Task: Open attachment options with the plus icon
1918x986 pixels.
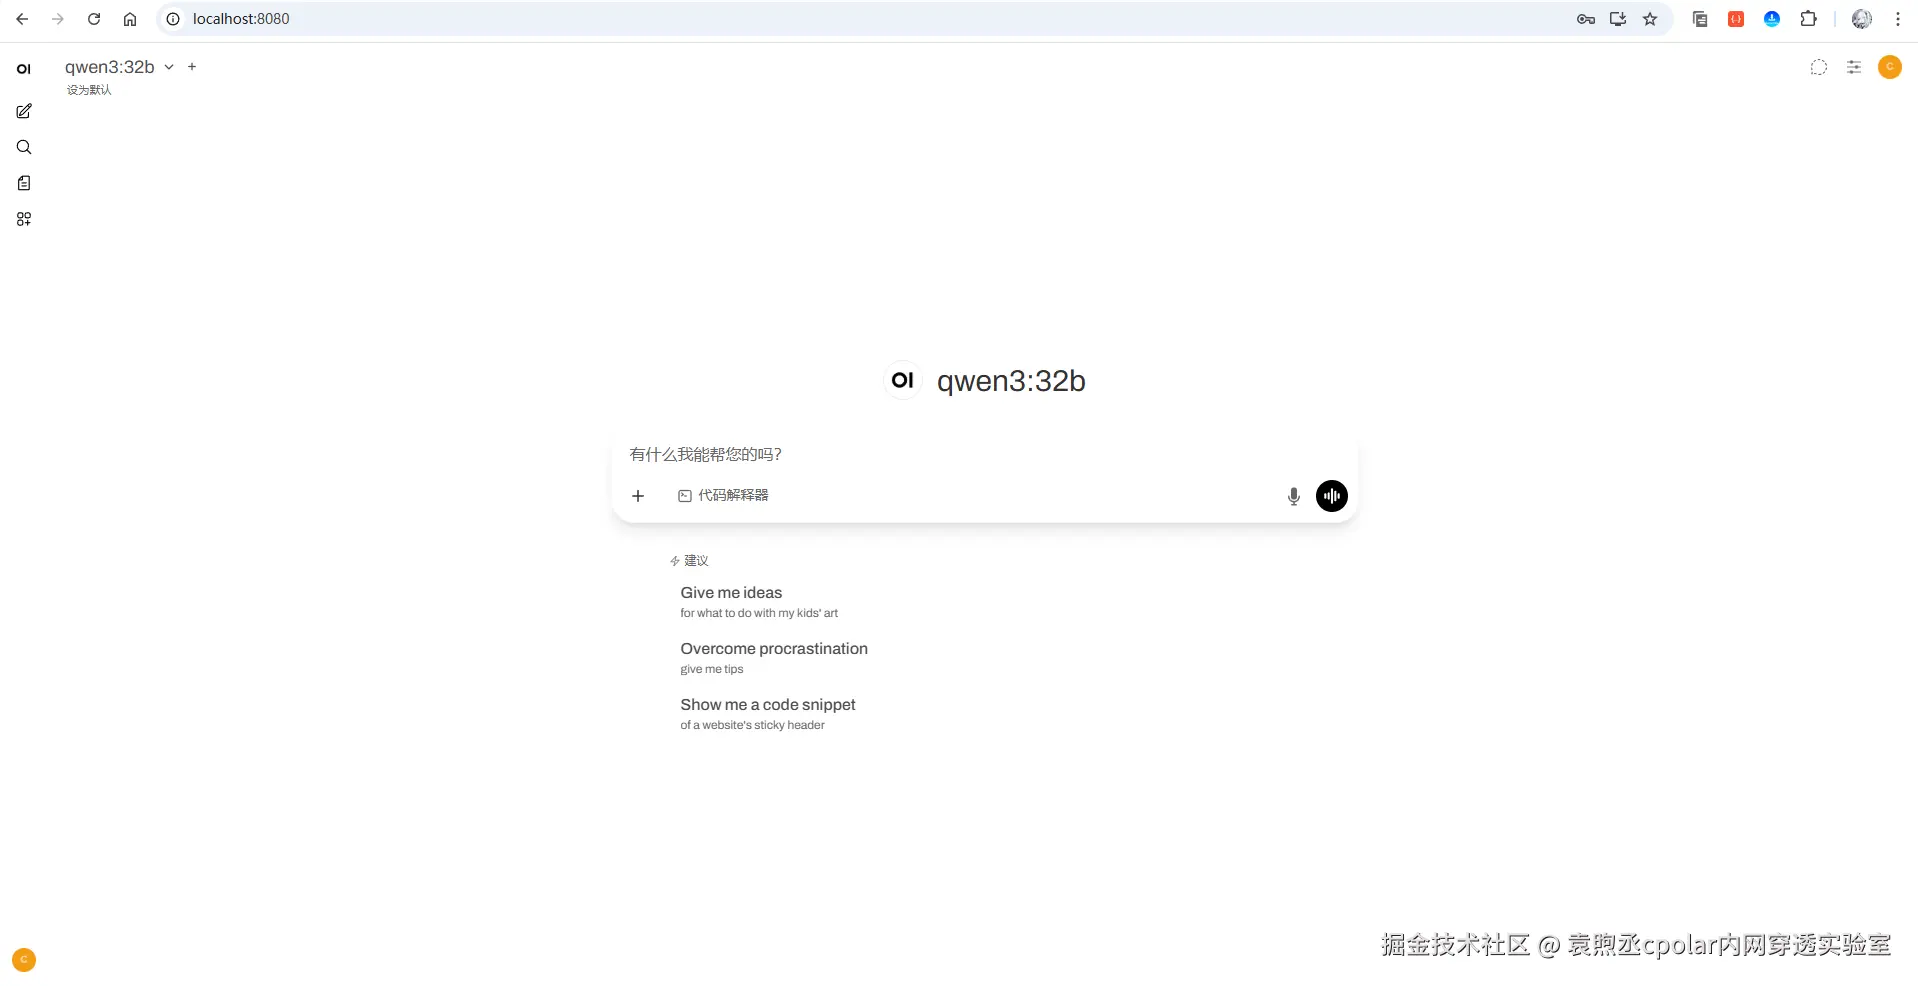Action: (x=638, y=495)
